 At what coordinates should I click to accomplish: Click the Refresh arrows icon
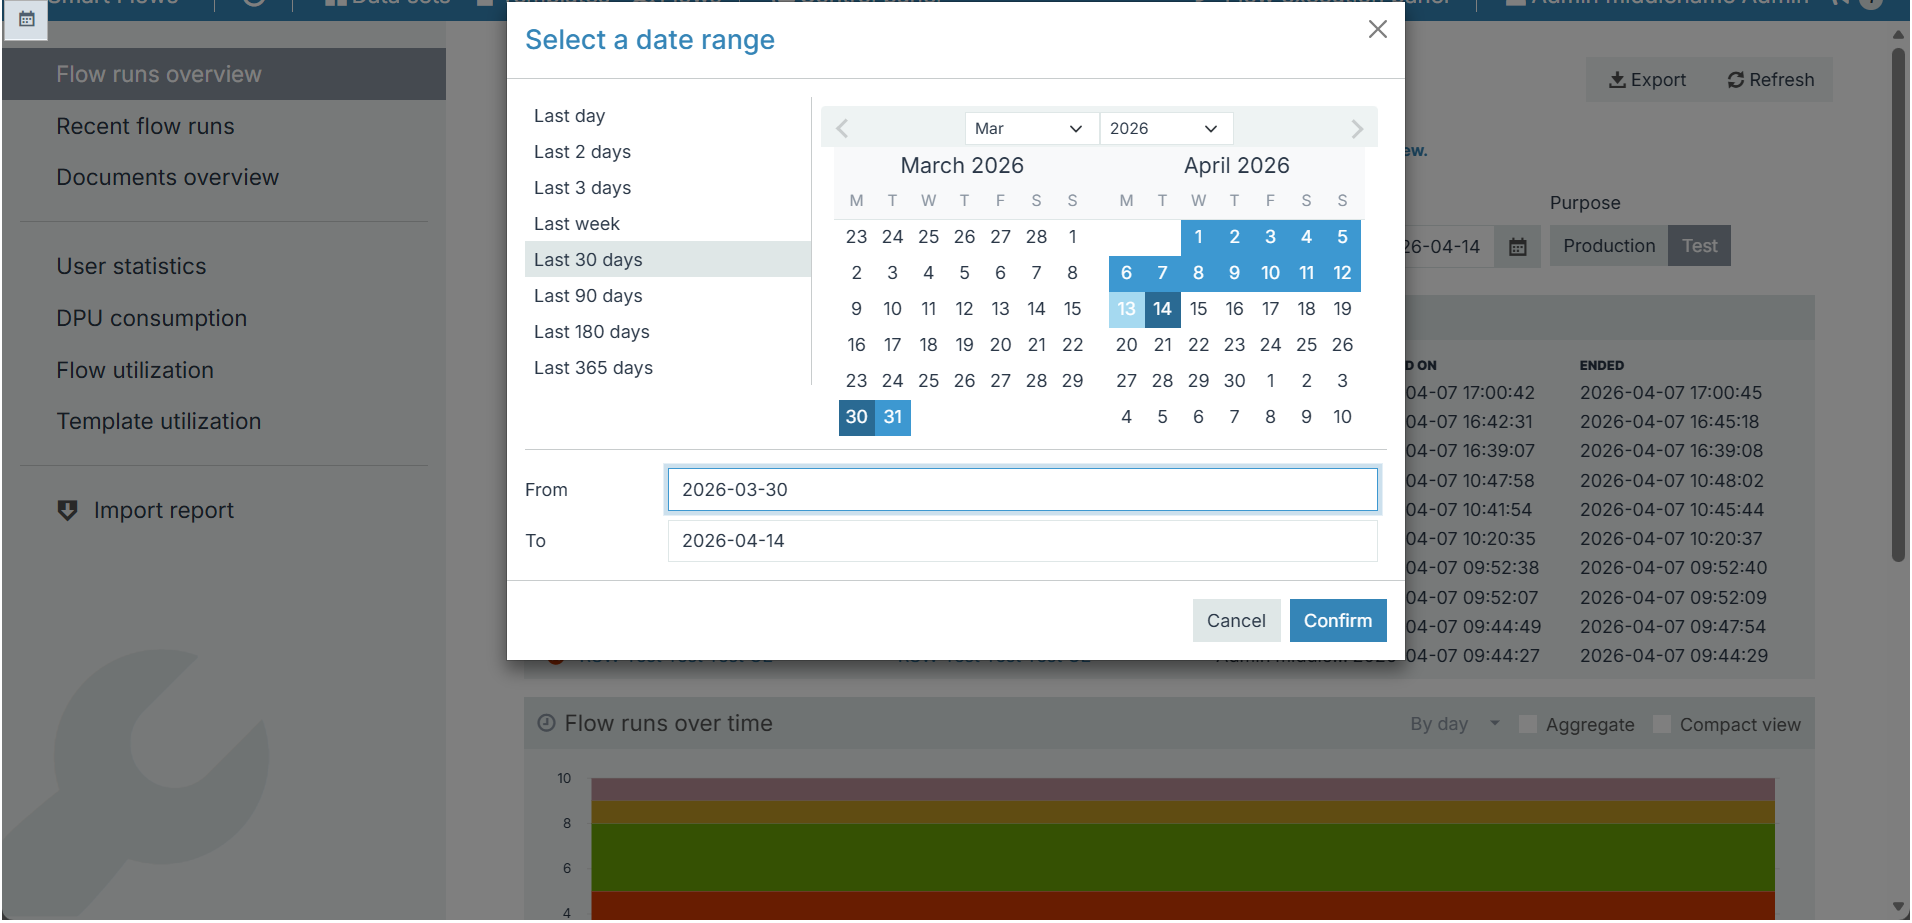pyautogui.click(x=1736, y=80)
